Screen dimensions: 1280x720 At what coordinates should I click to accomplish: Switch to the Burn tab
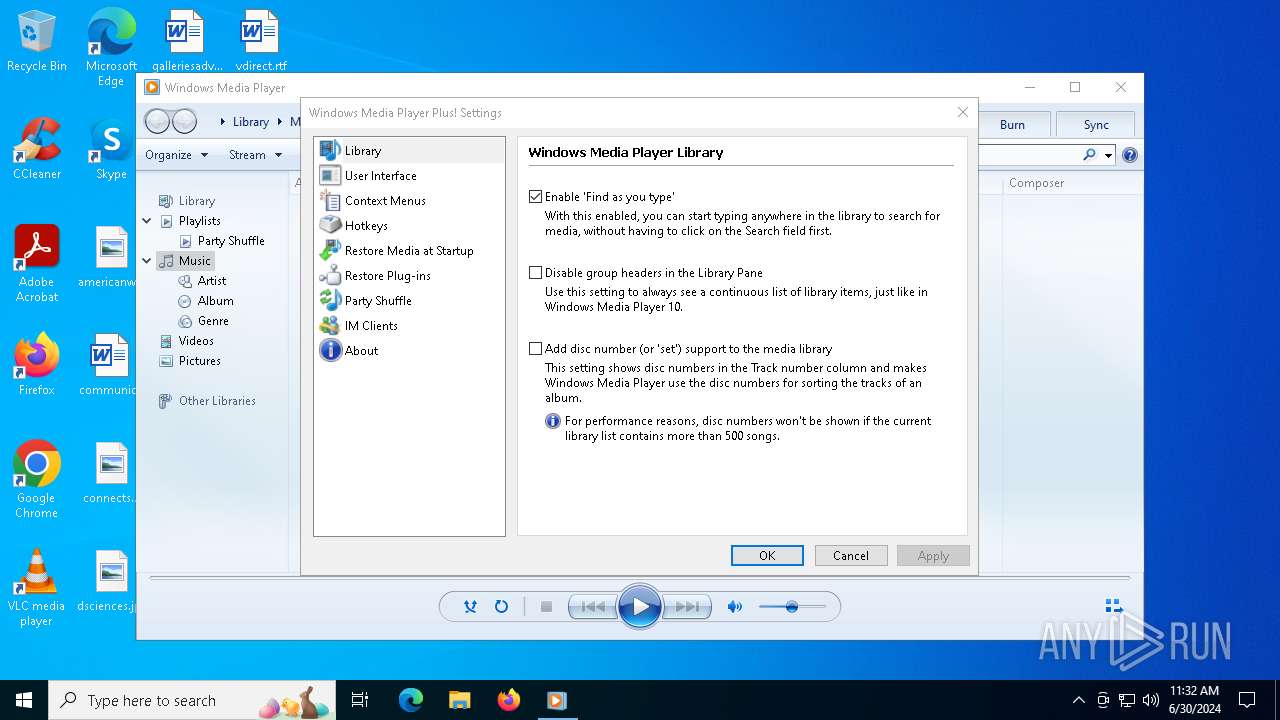(x=1012, y=125)
